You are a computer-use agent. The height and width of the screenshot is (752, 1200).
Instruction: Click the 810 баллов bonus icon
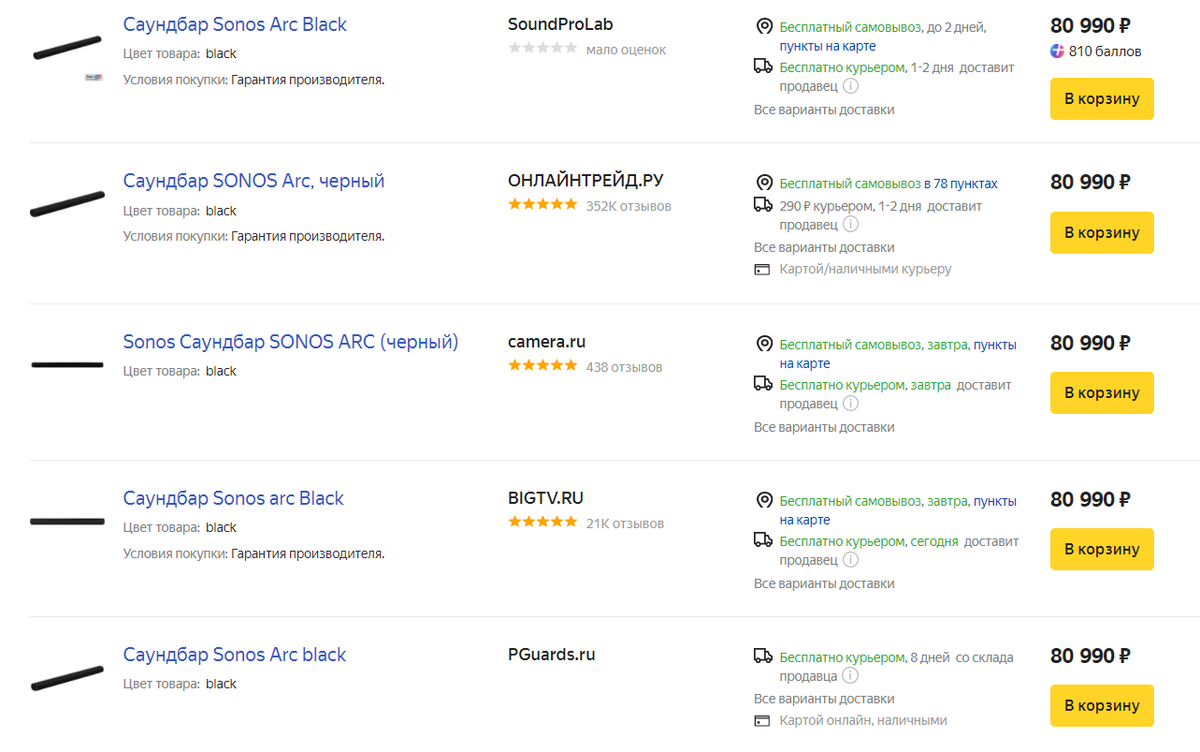[x=1058, y=51]
